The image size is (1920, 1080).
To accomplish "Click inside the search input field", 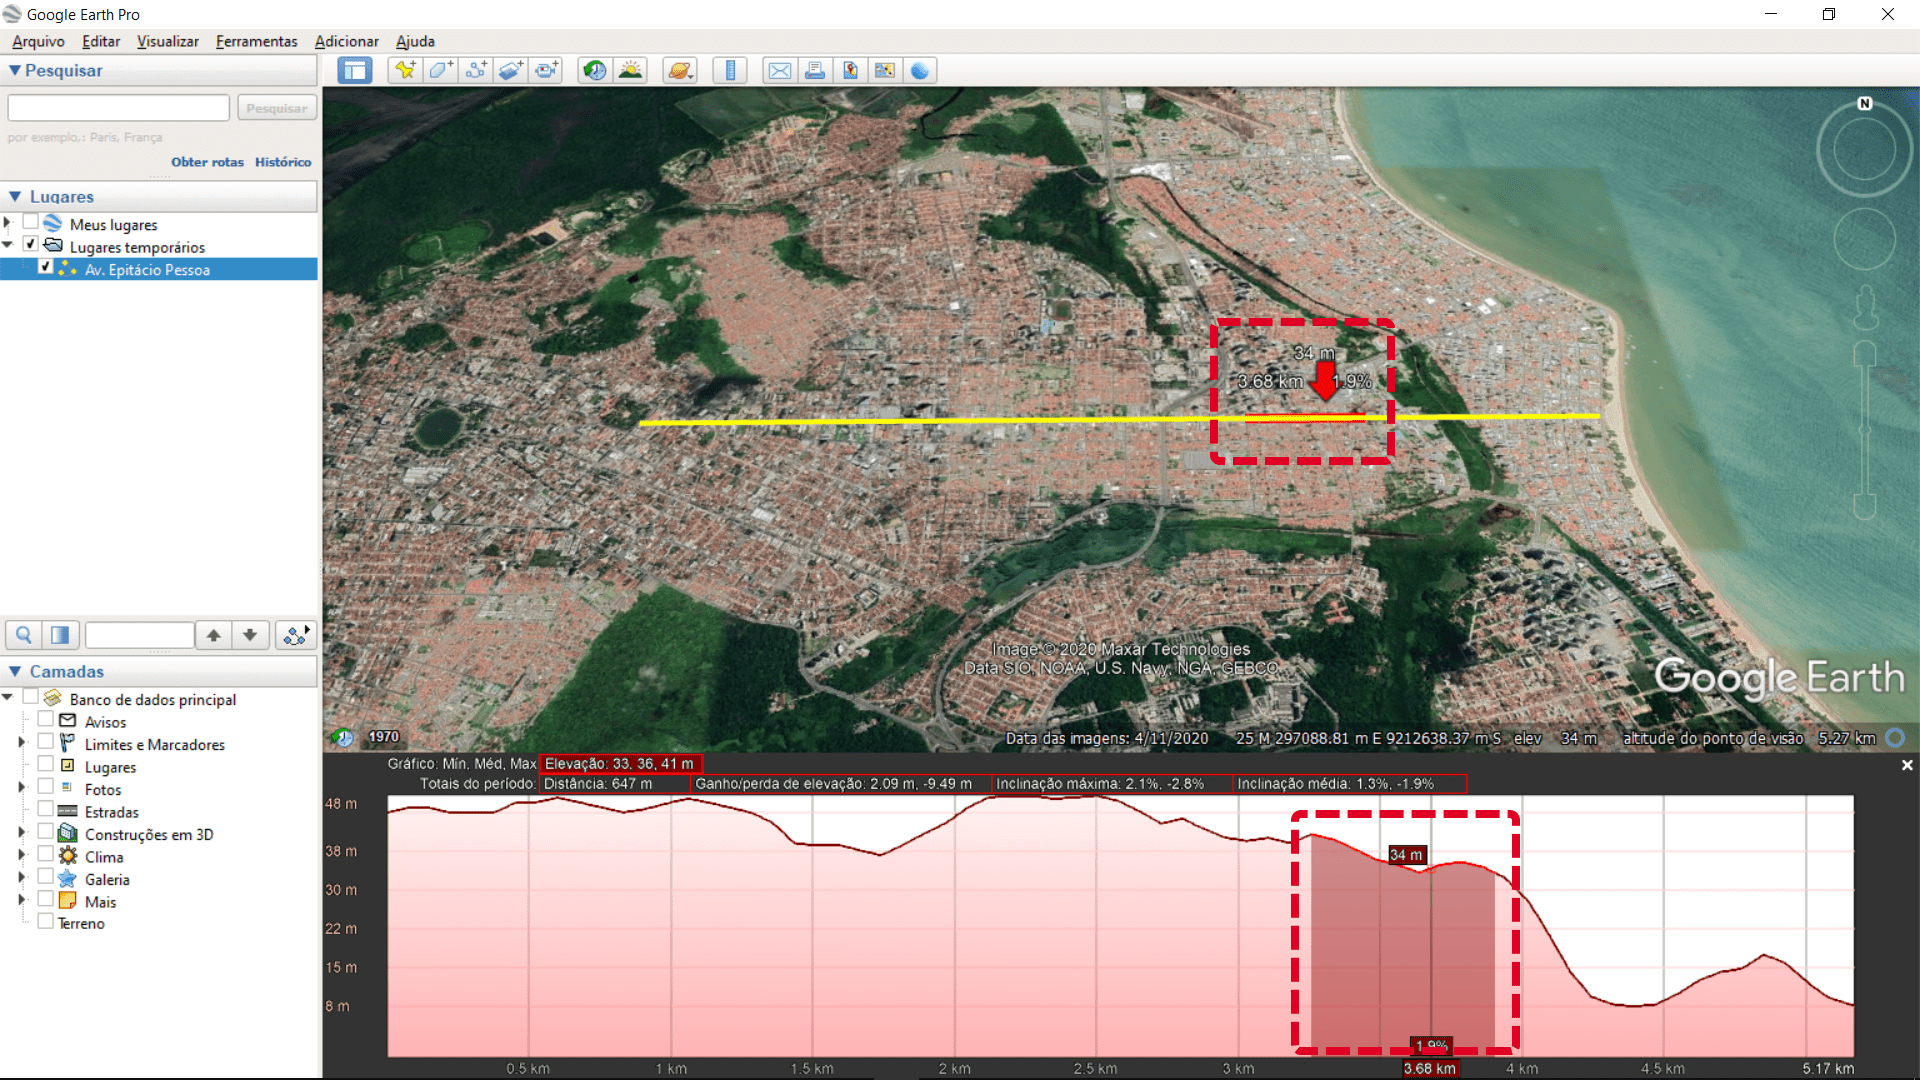I will pyautogui.click(x=117, y=107).
